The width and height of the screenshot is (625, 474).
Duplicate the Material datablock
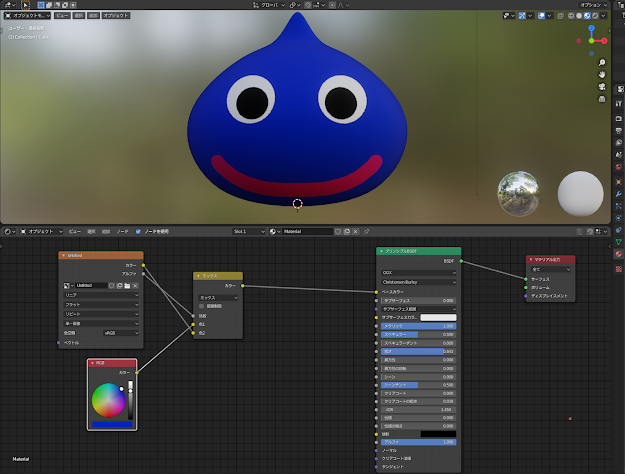point(347,231)
